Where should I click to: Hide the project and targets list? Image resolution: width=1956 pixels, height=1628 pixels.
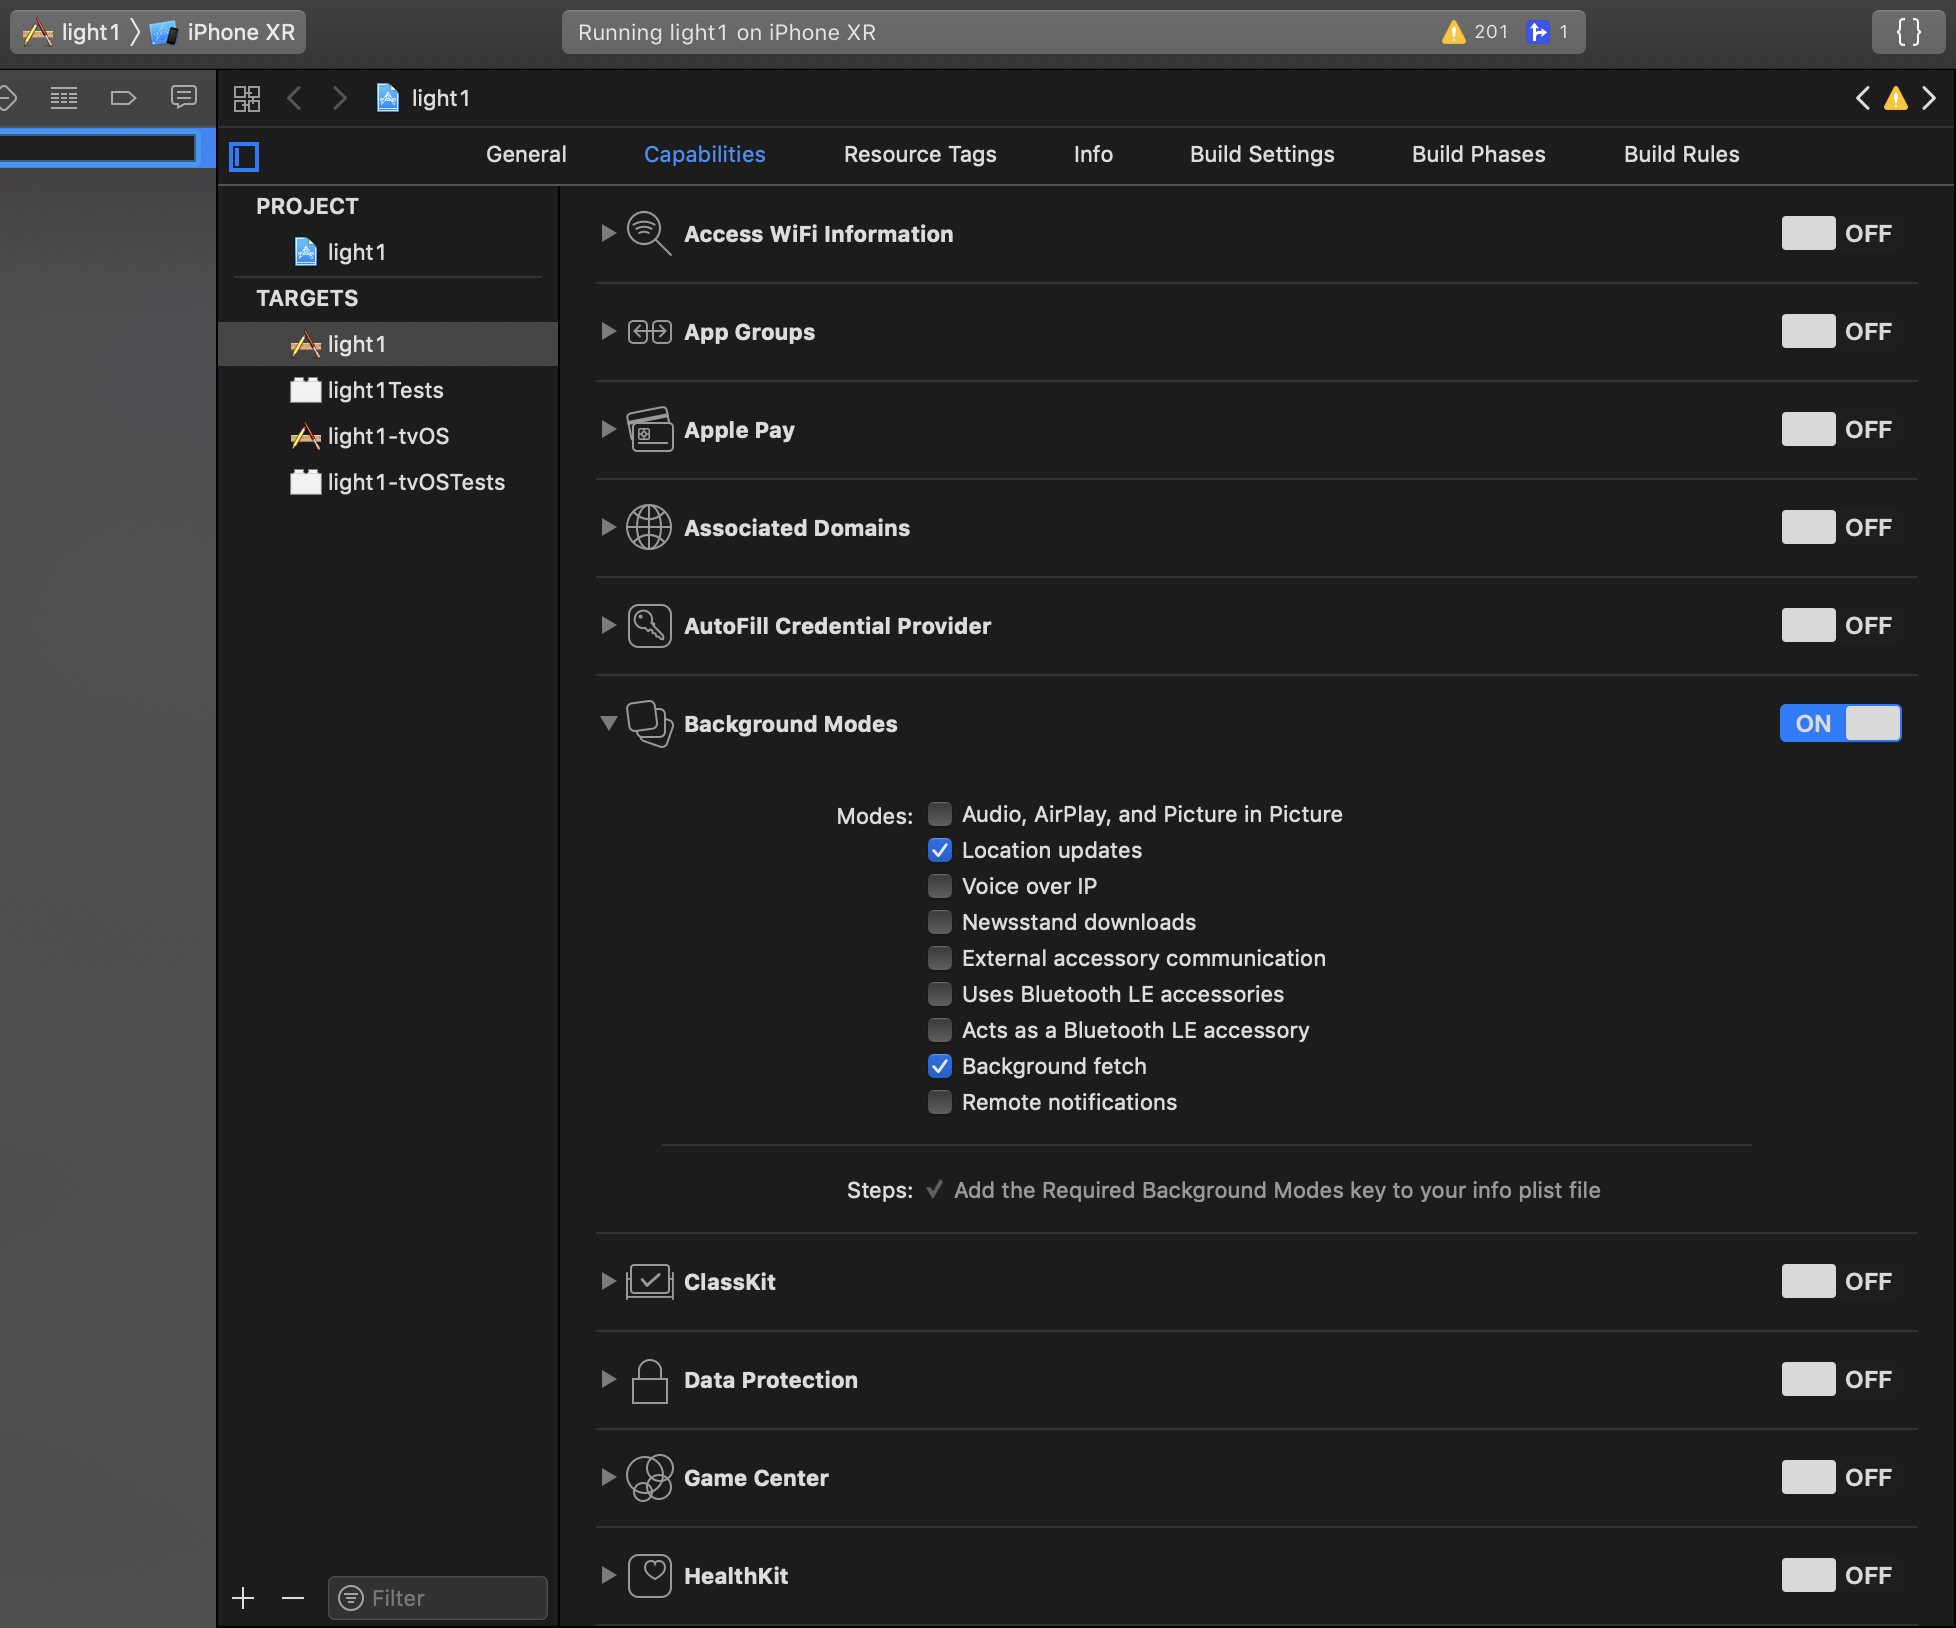(244, 156)
